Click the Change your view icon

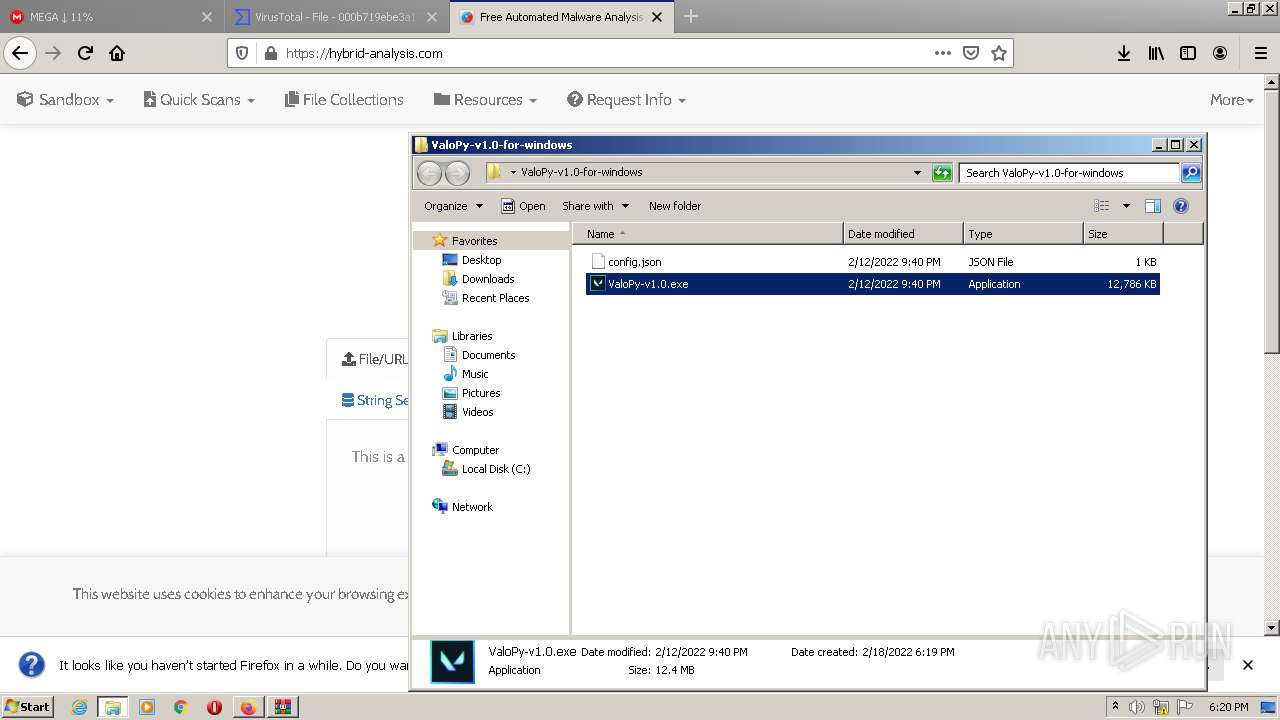tap(1101, 206)
